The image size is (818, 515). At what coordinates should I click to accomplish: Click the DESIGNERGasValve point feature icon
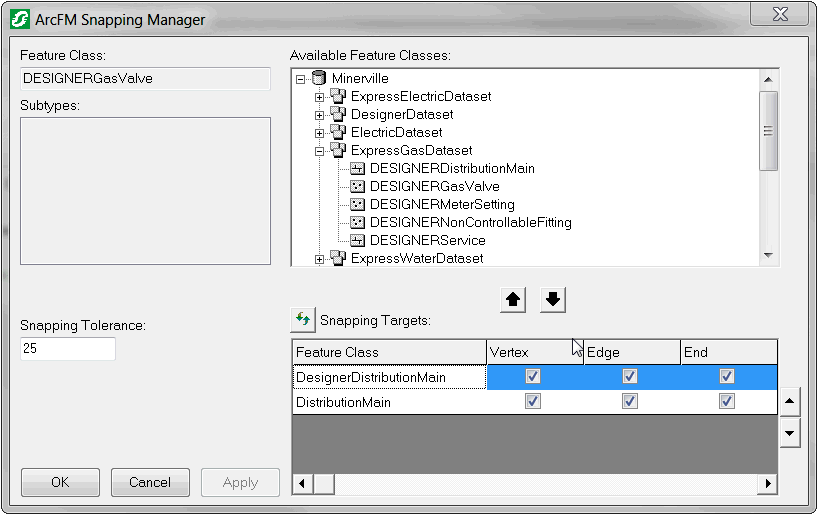[x=357, y=186]
